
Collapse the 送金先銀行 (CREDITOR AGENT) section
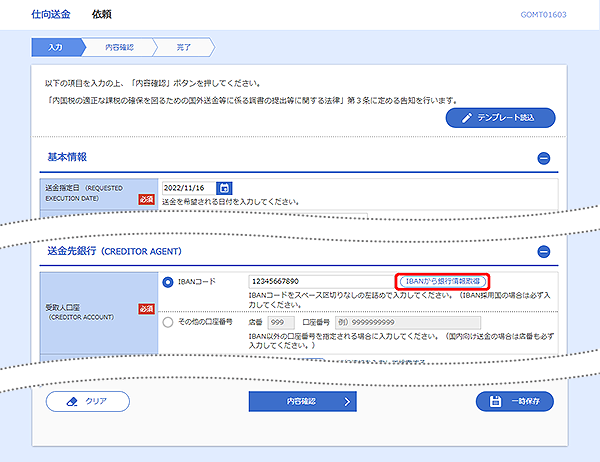pyautogui.click(x=544, y=251)
